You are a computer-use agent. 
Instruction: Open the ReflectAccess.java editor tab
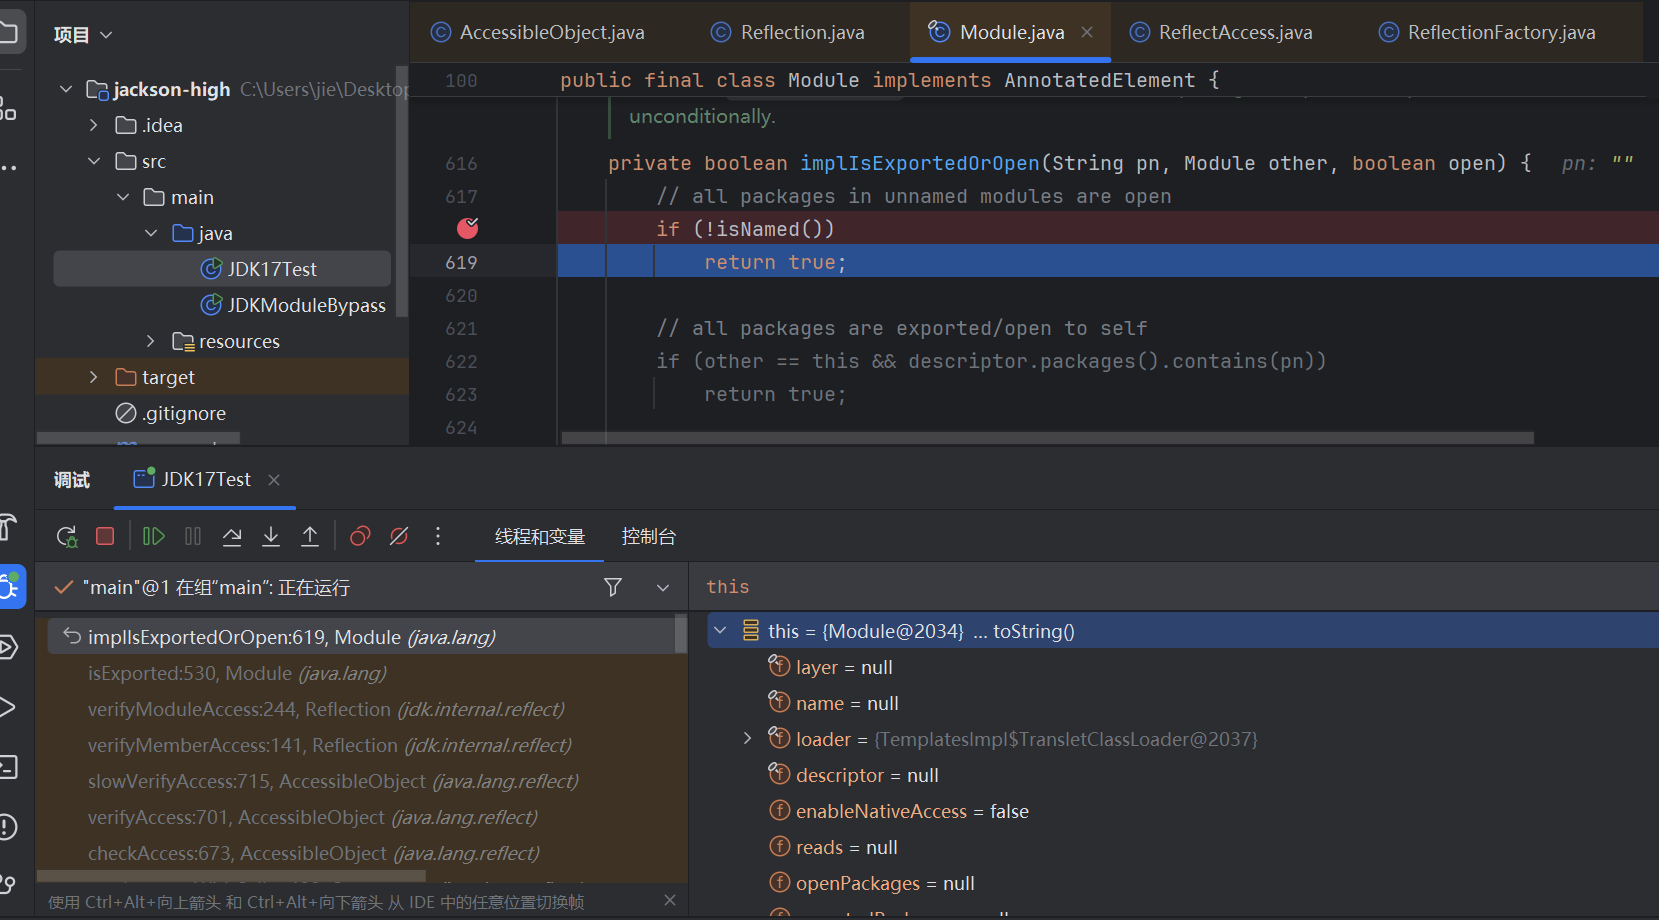point(1221,32)
